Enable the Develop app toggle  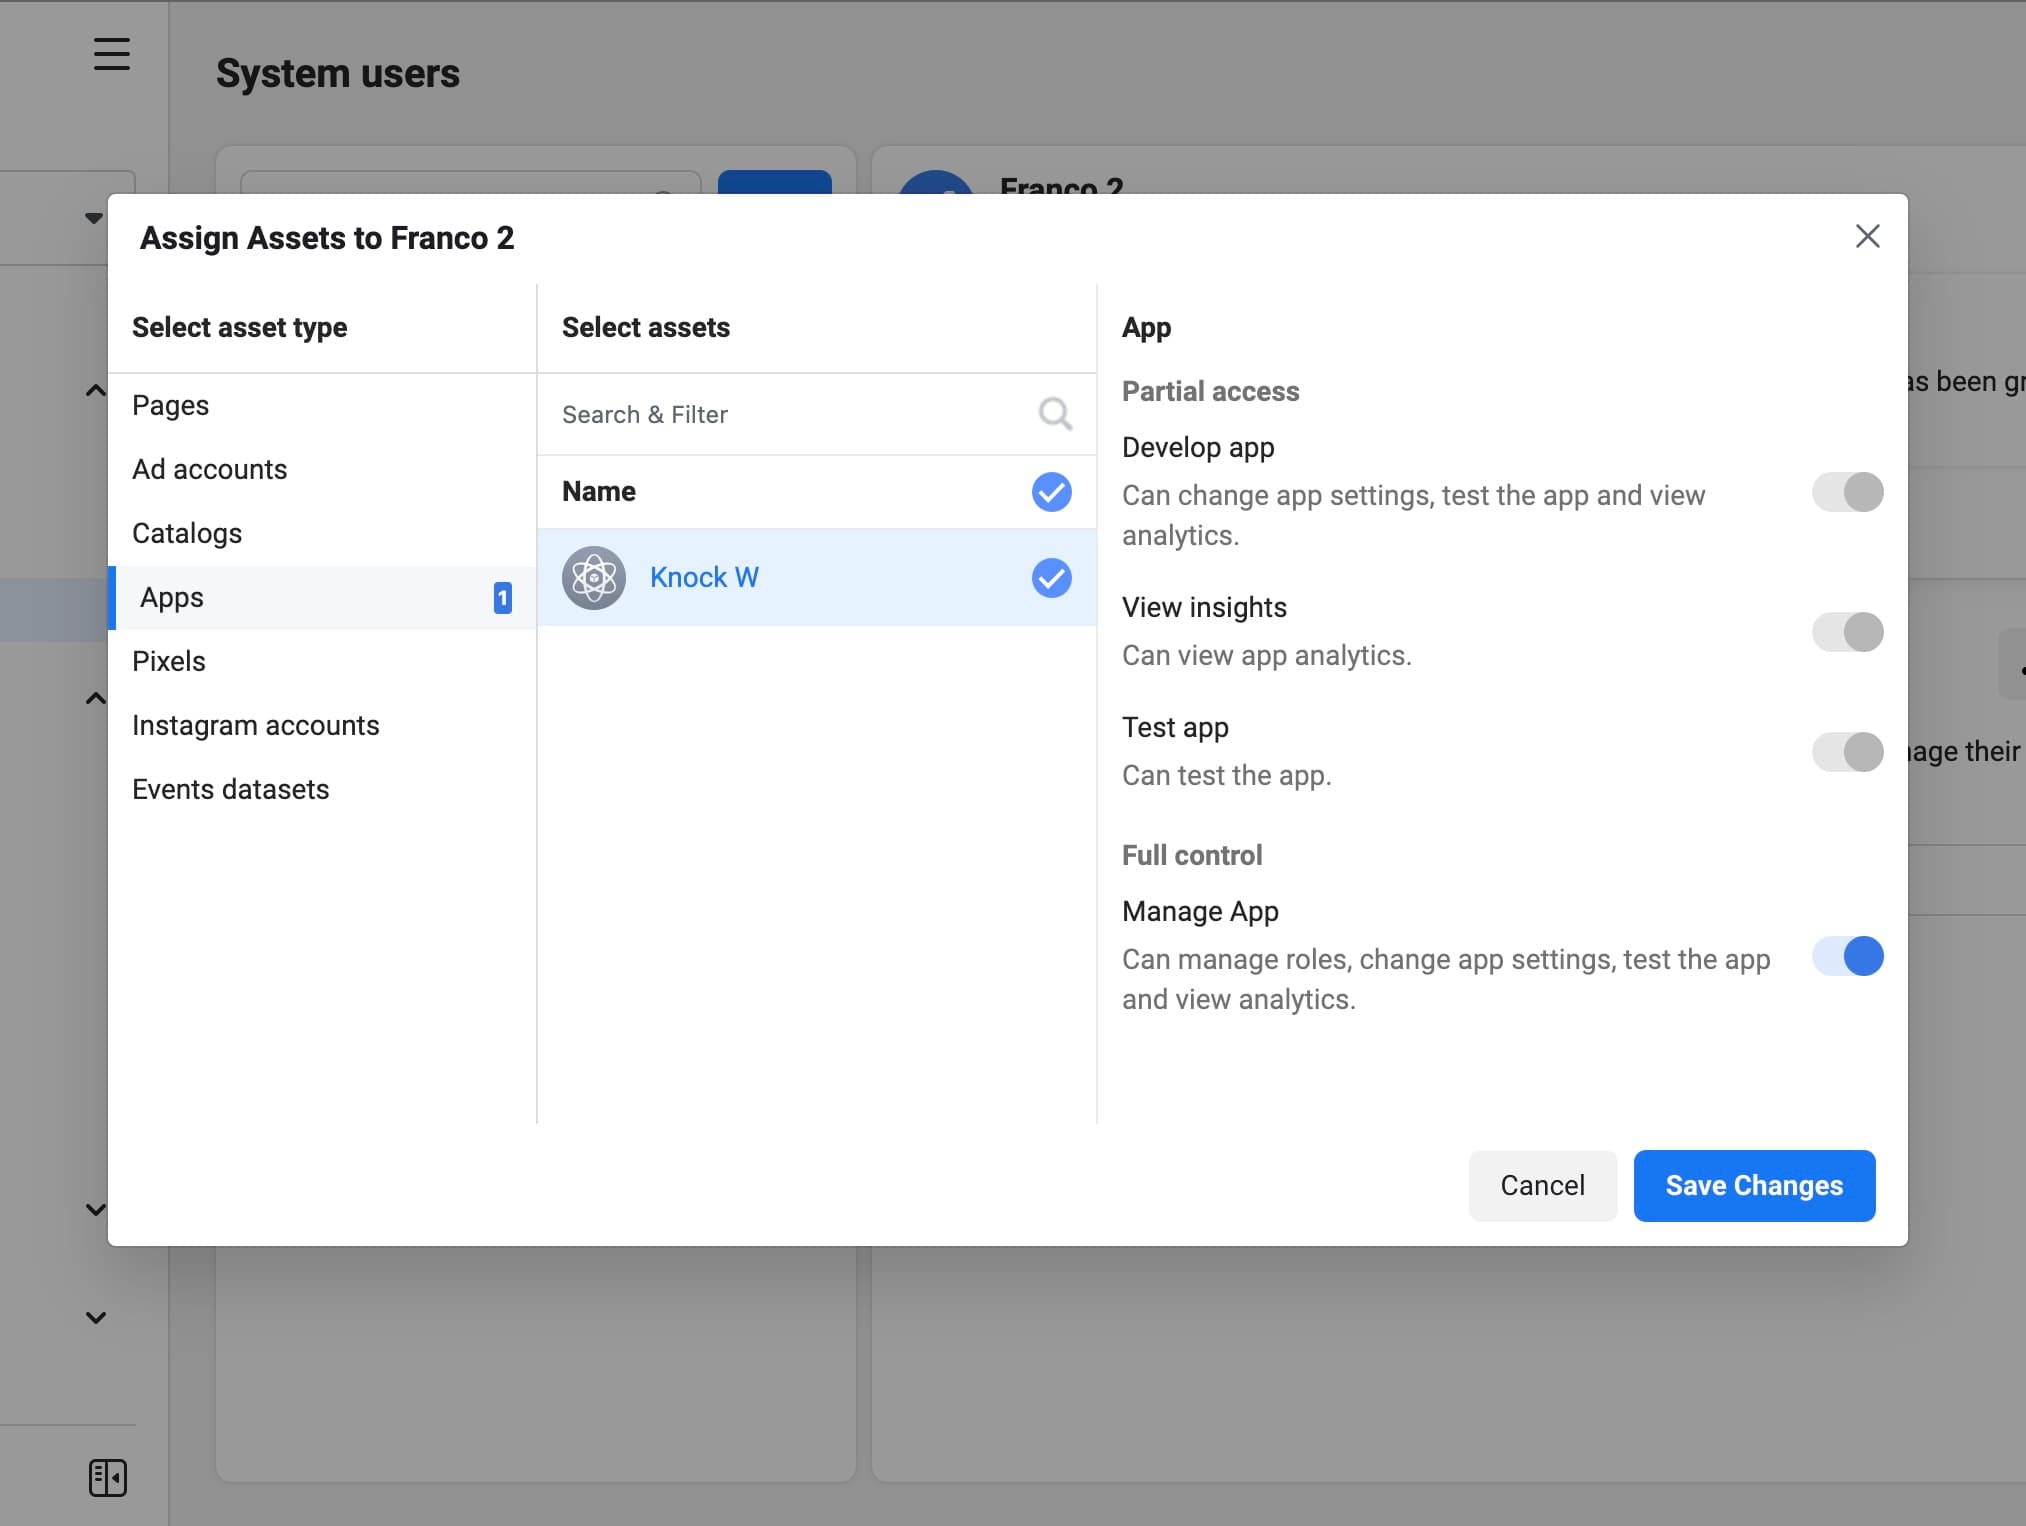1846,491
